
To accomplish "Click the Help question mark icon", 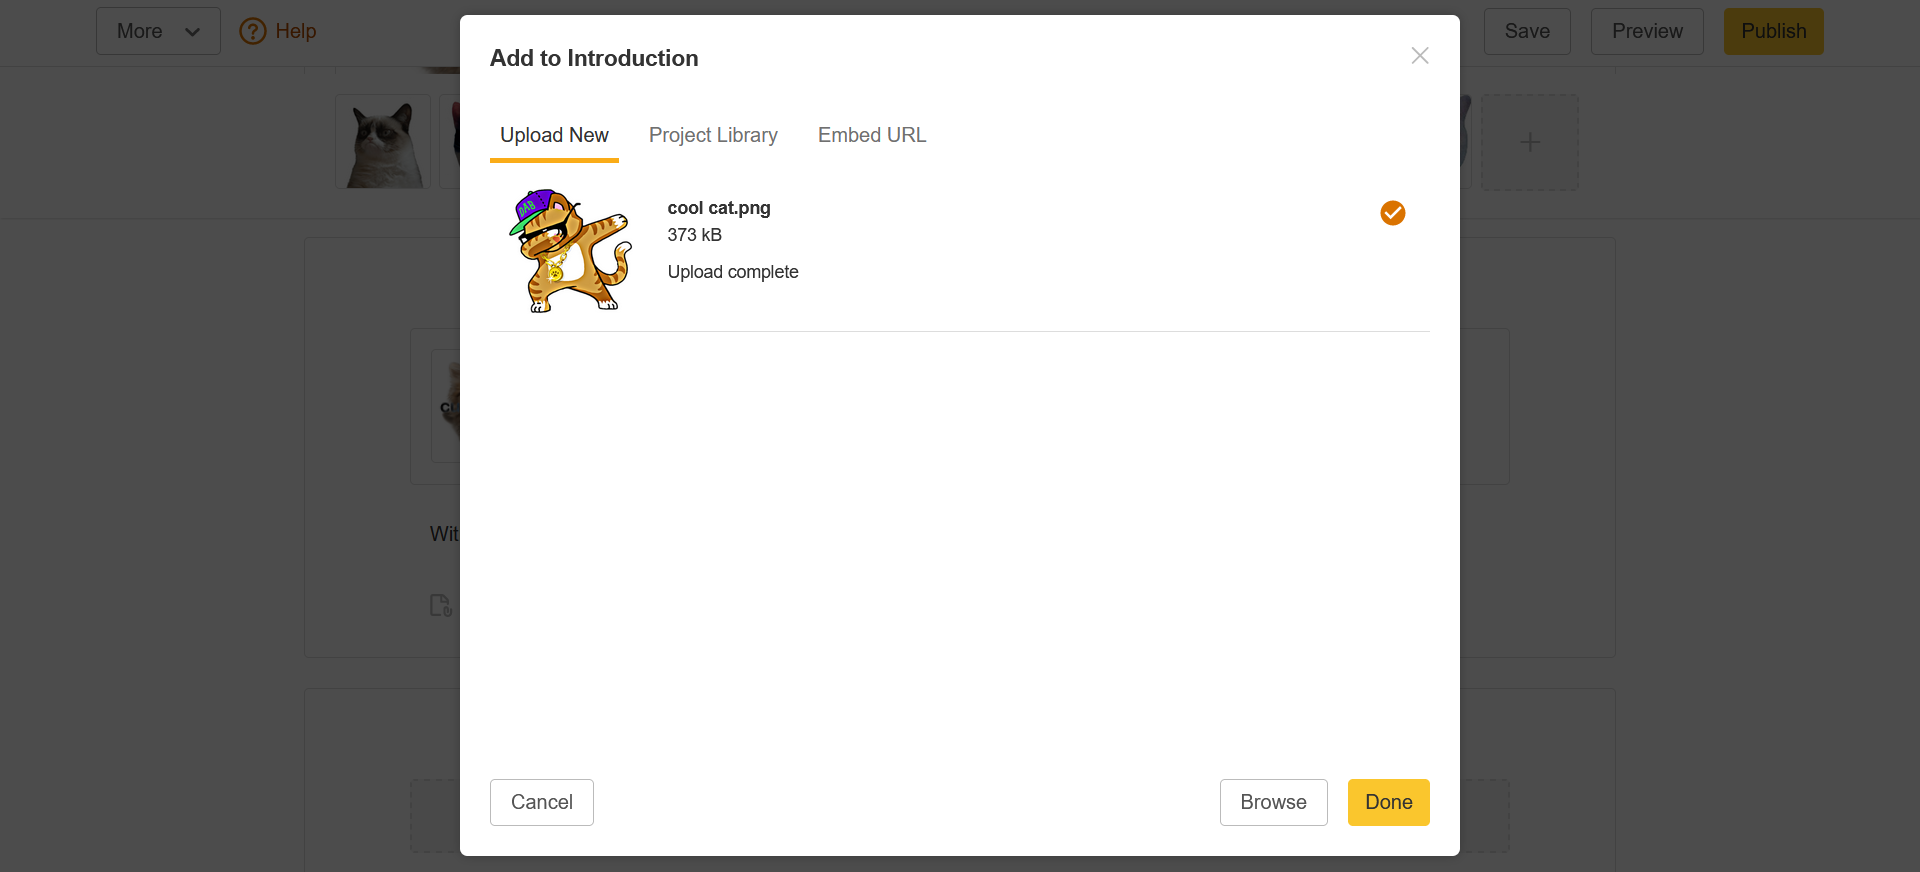I will (x=253, y=31).
